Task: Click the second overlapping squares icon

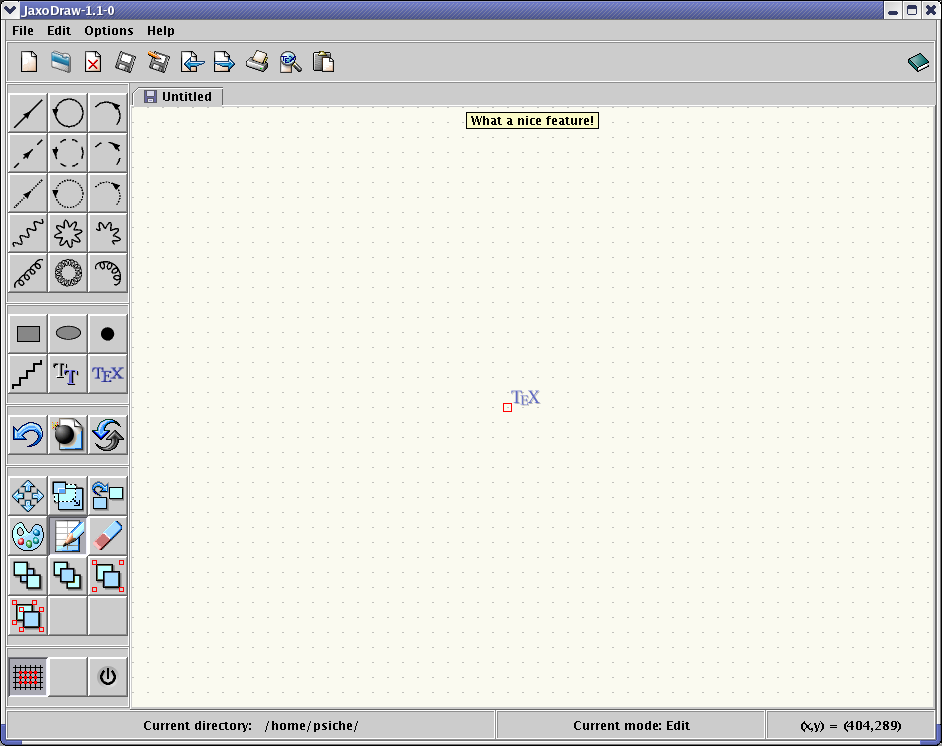Action: click(x=68, y=576)
